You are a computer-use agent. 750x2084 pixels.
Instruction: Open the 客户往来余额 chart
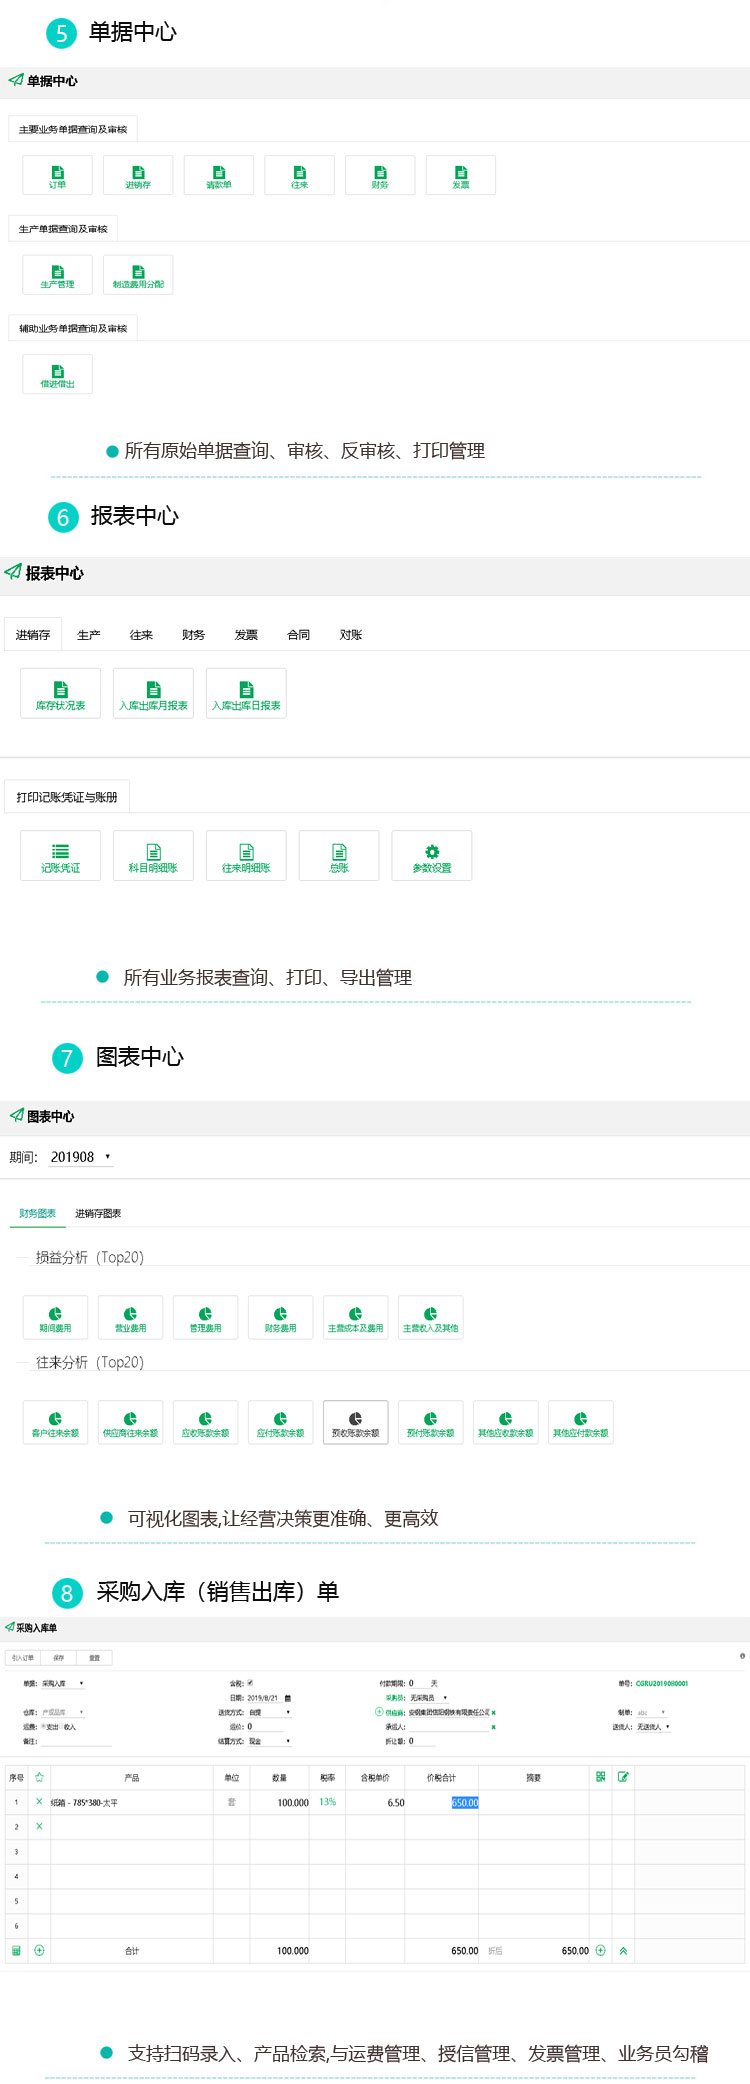pos(55,1422)
